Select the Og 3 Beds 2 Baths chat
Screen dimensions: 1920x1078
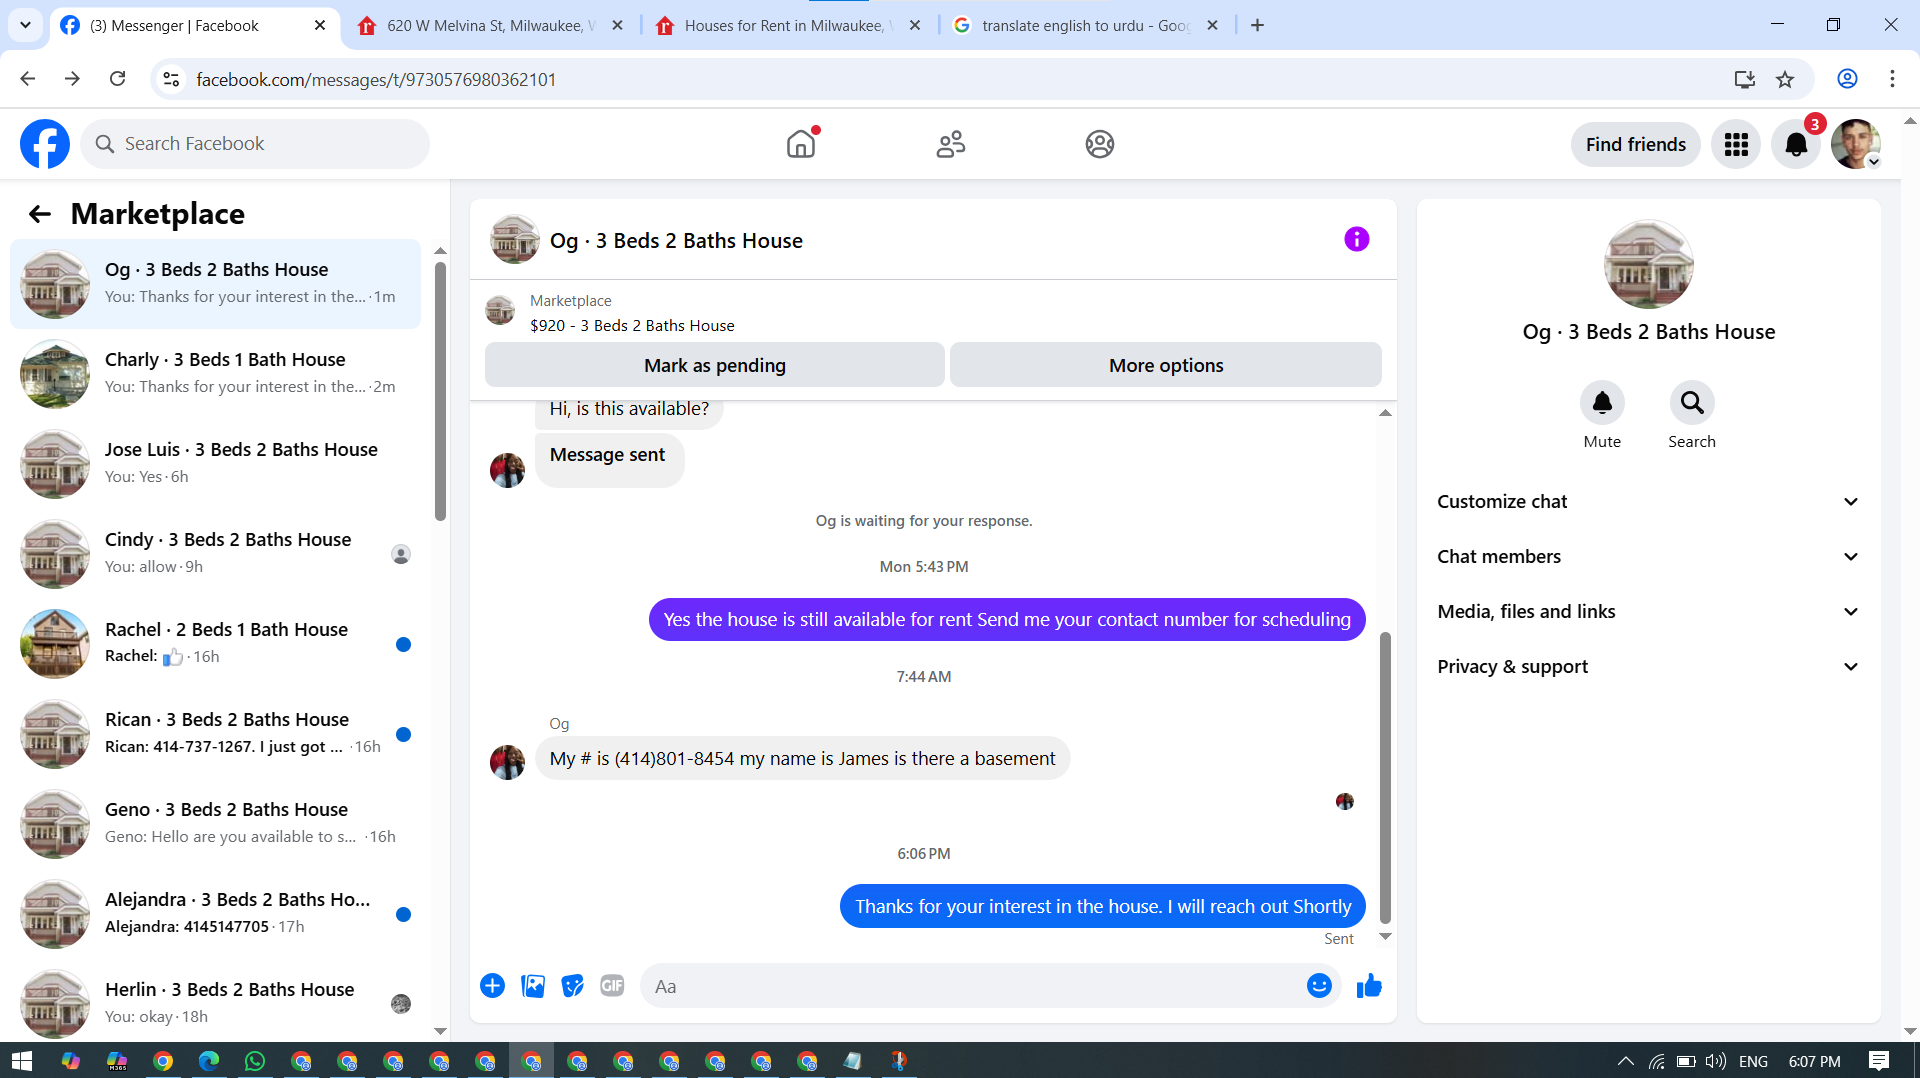pos(215,284)
